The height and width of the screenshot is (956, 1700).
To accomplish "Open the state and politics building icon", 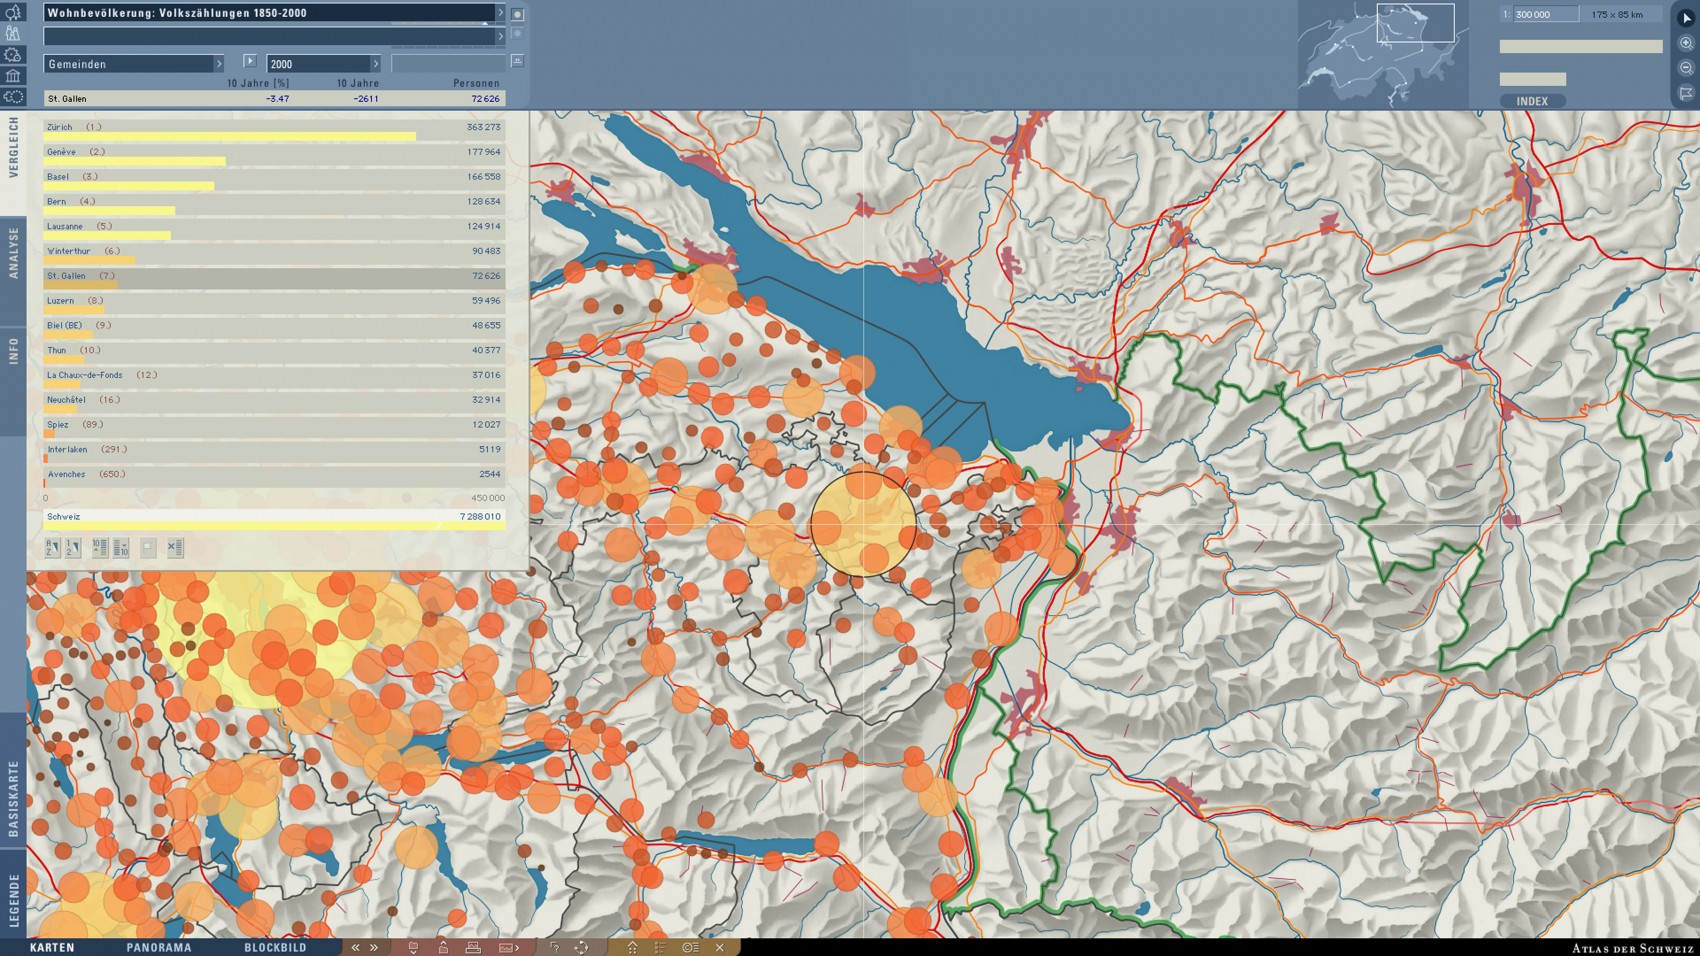I will pos(13,76).
